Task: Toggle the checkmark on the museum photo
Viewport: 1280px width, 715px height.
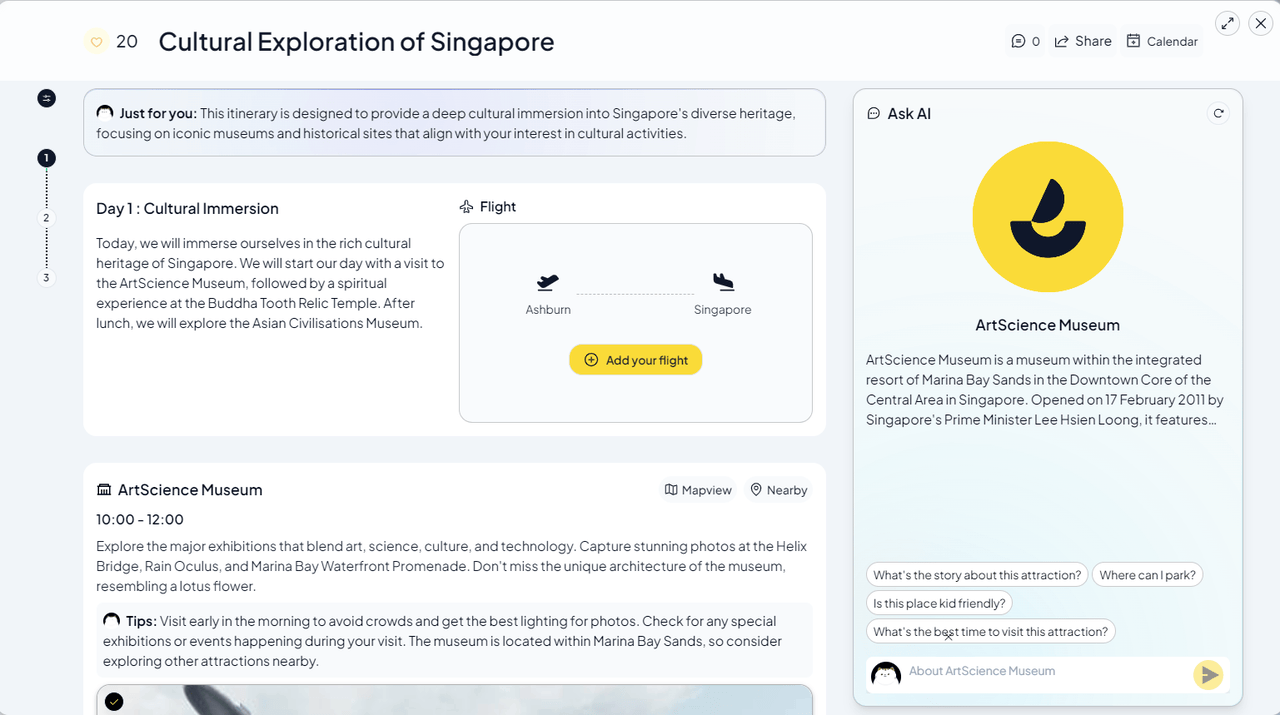Action: pyautogui.click(x=114, y=702)
